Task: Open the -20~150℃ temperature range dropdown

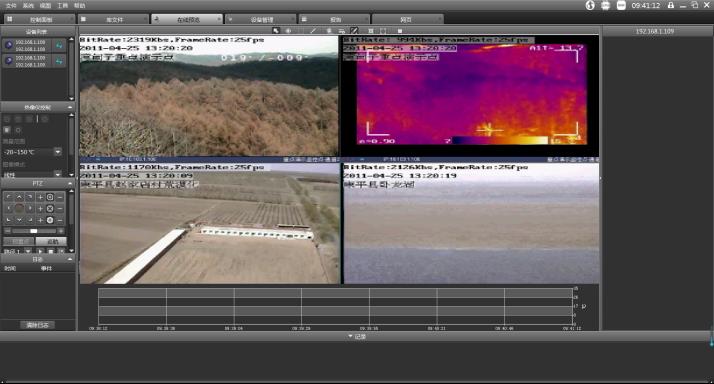Action: (x=58, y=152)
